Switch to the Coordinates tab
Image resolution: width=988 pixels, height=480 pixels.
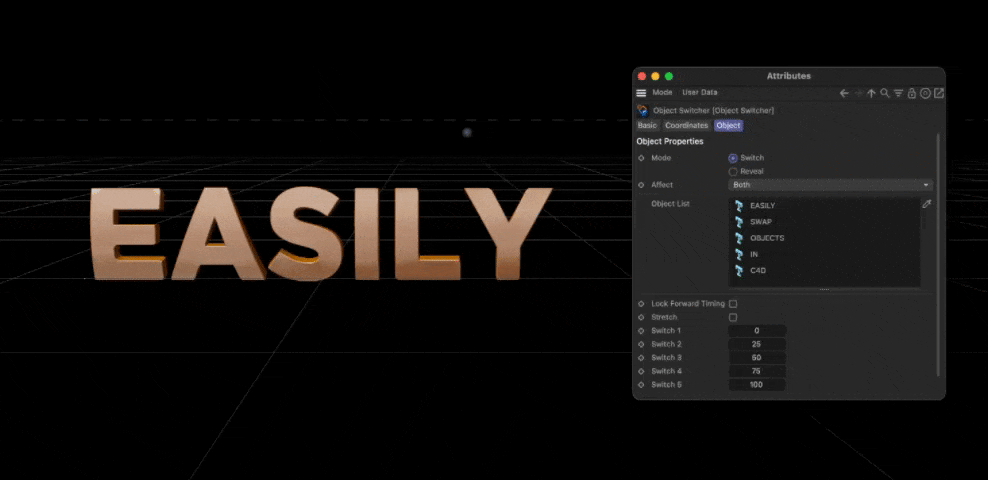[687, 125]
